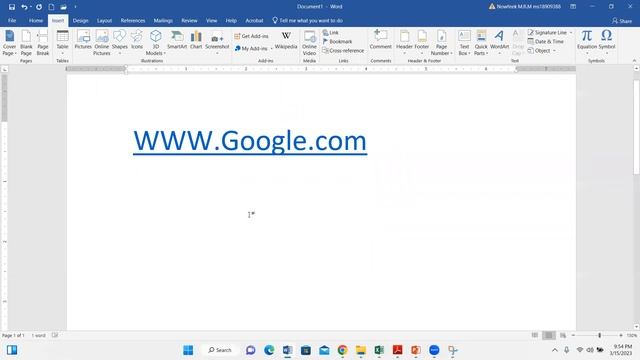Screen dimensions: 640x360
Task: Switch to the Layout tab
Action: (x=104, y=20)
